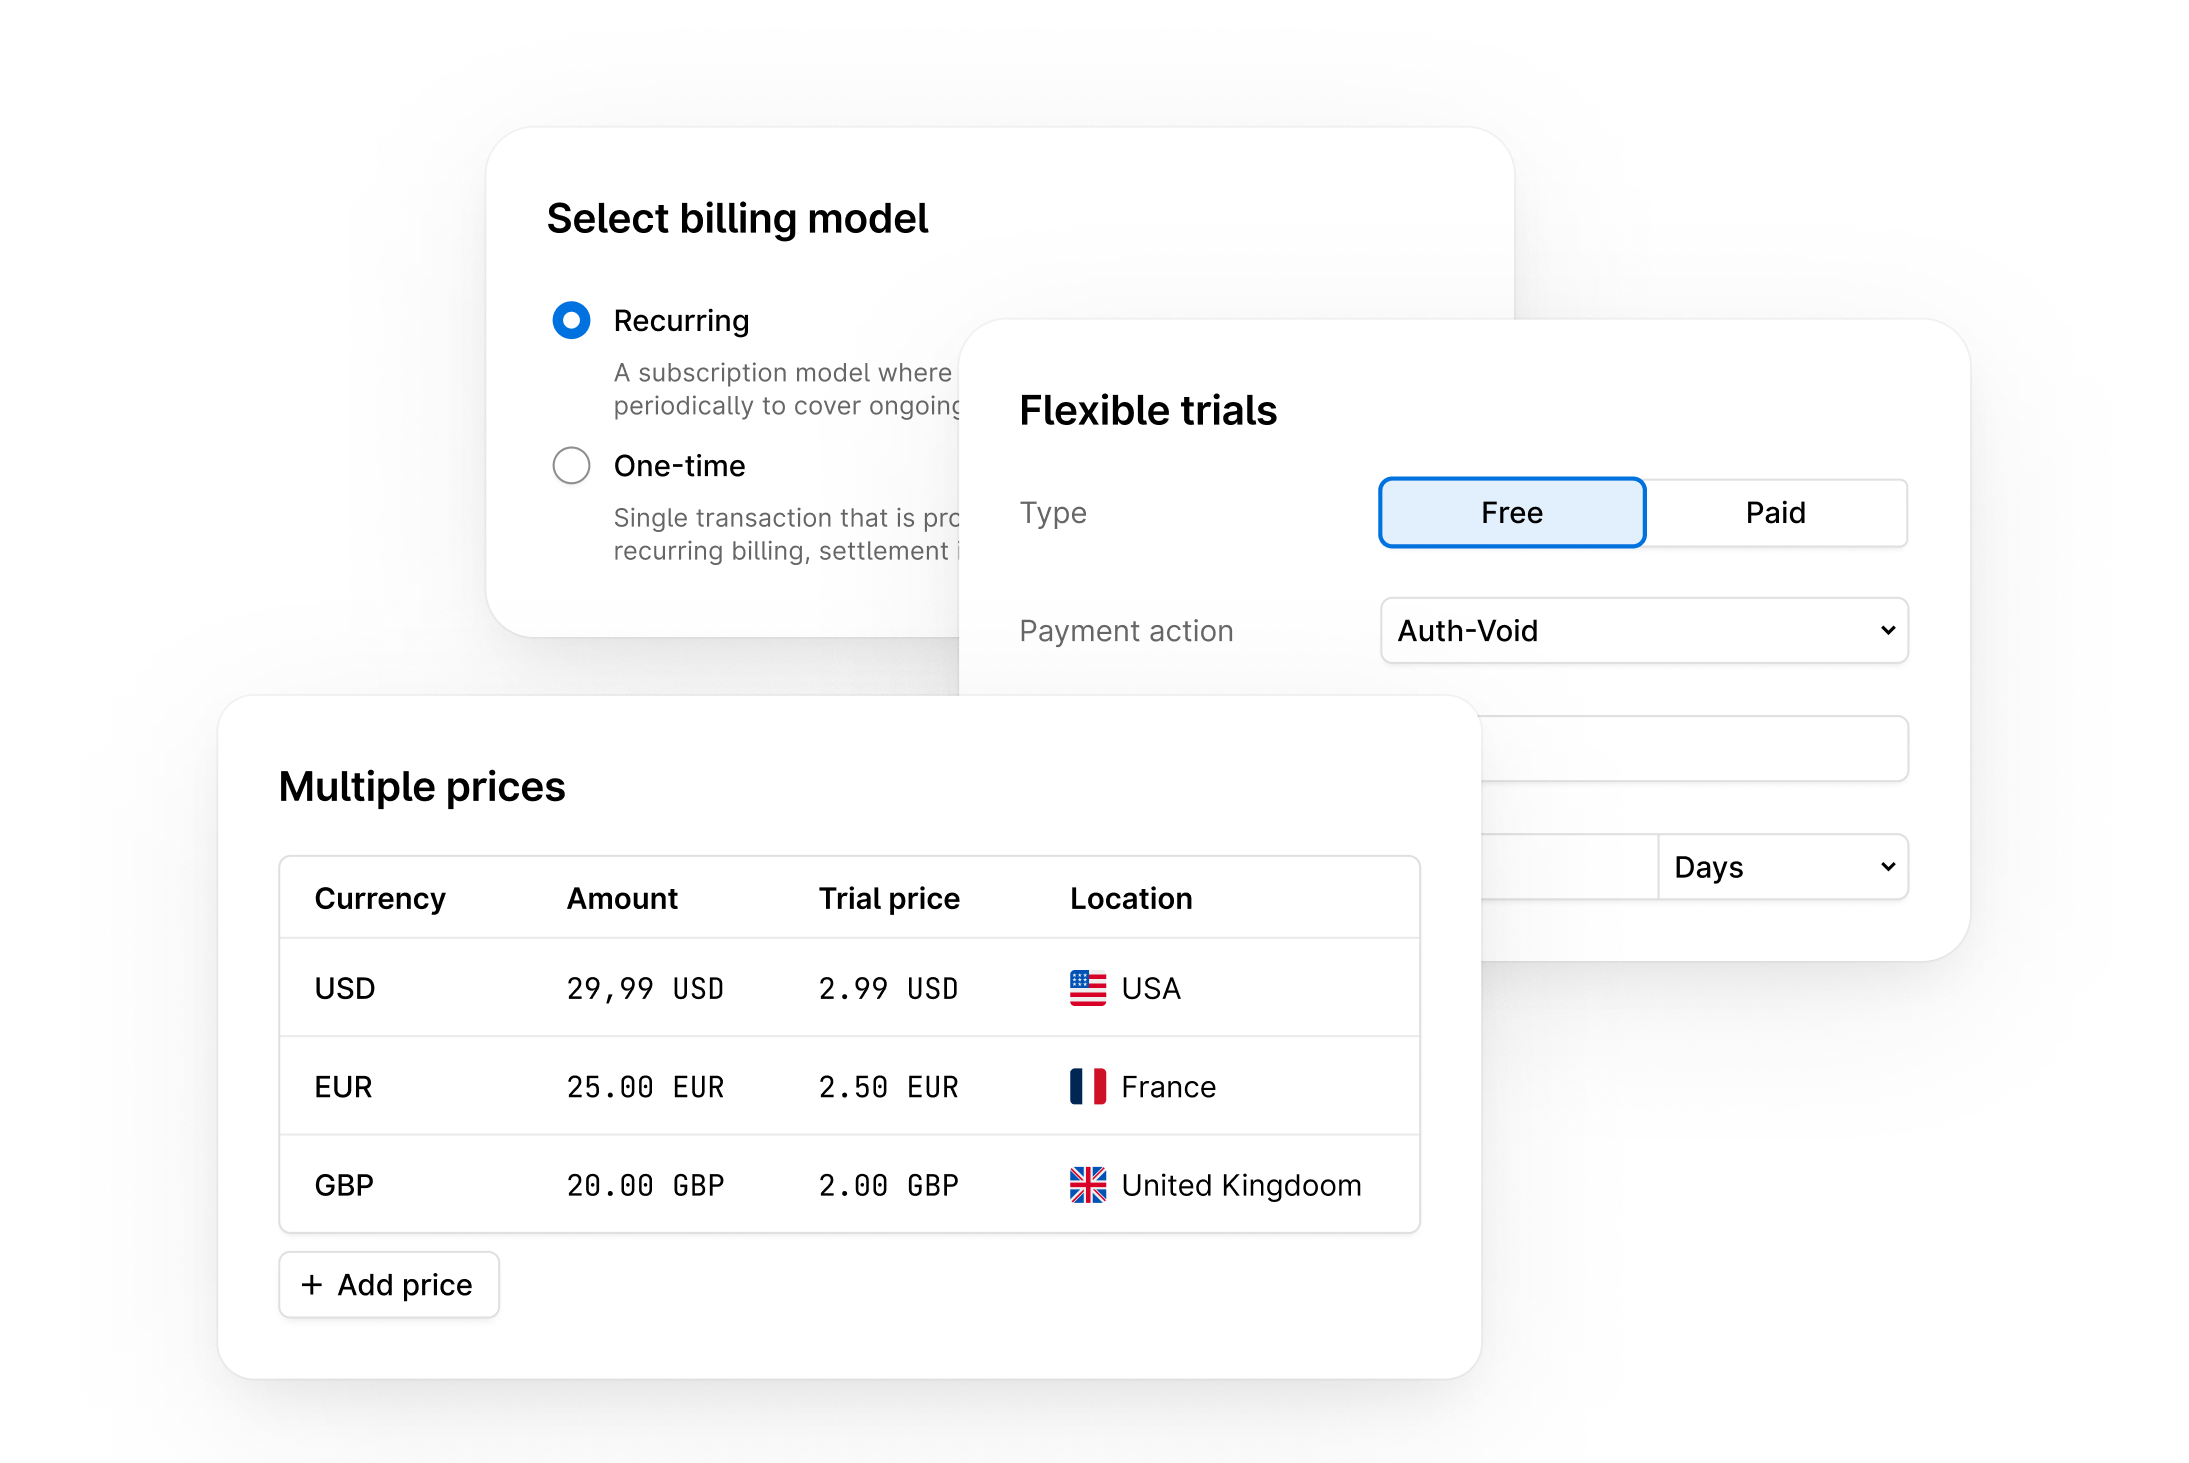Click the Add price button
Viewport: 2189px width, 1463px height.
coord(389,1284)
